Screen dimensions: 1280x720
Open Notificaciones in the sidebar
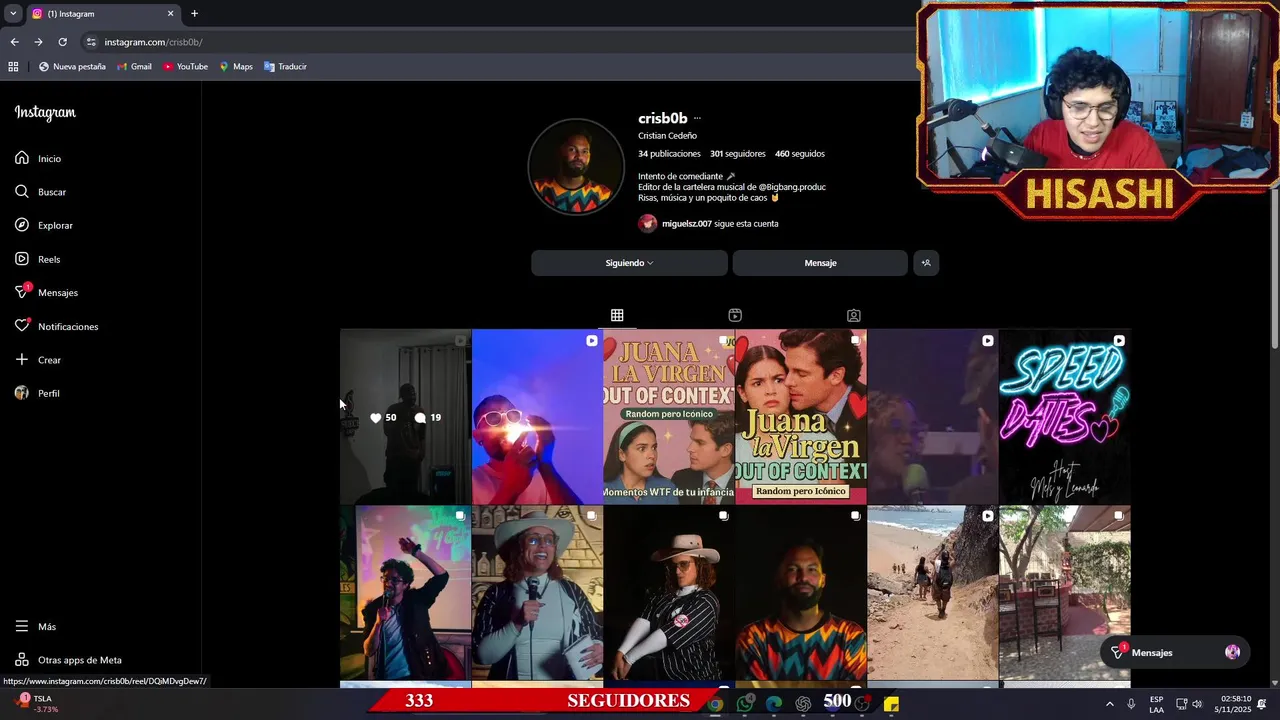[56, 326]
